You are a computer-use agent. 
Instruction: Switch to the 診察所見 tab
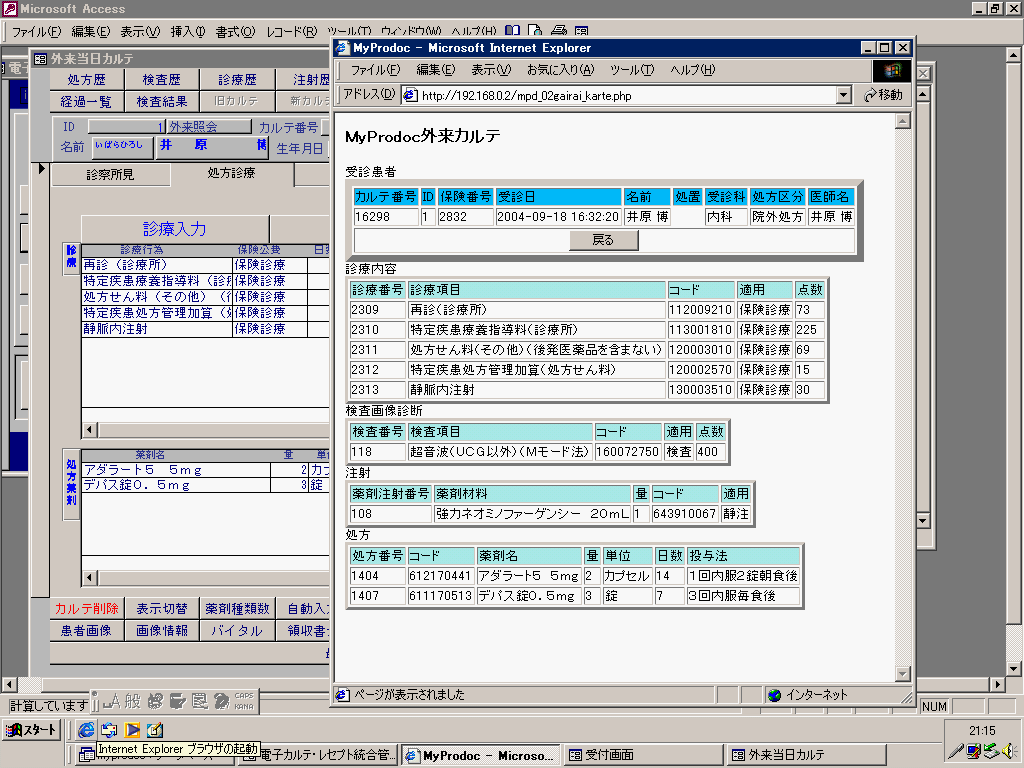click(110, 174)
